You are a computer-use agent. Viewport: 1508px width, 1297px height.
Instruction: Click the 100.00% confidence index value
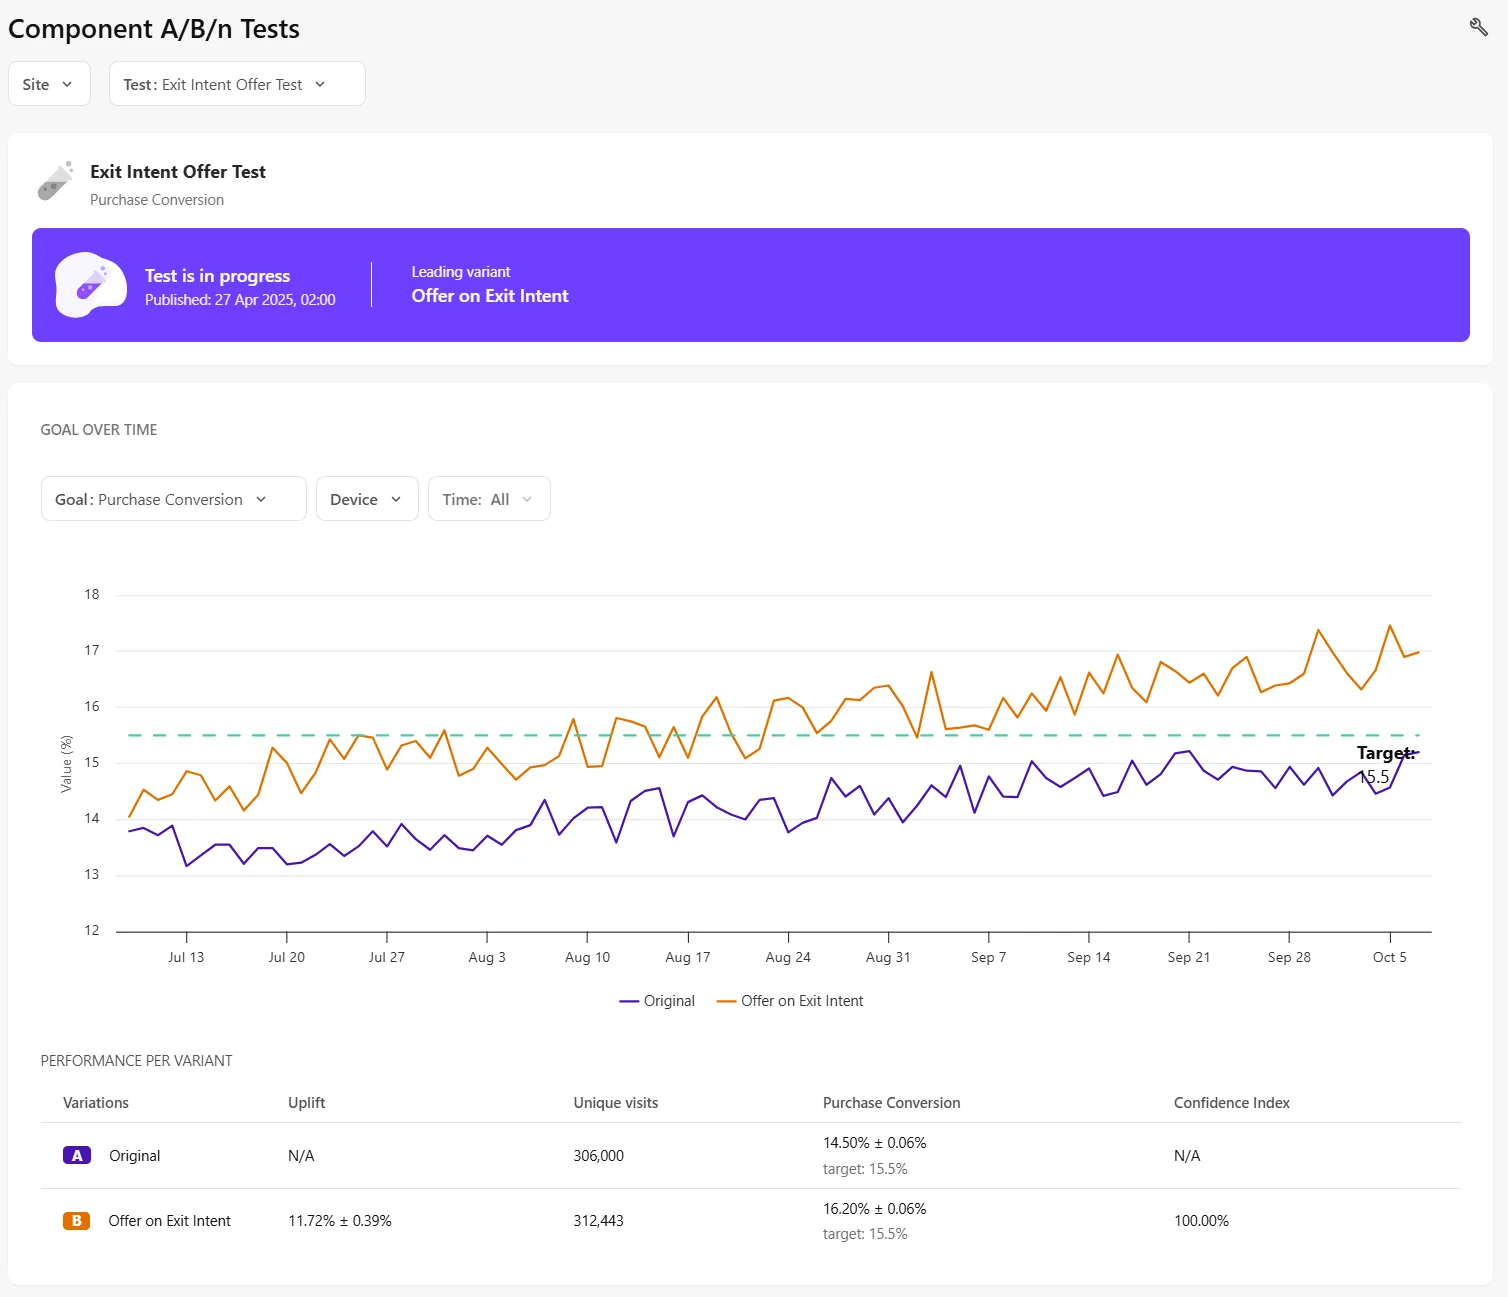tap(1201, 1220)
